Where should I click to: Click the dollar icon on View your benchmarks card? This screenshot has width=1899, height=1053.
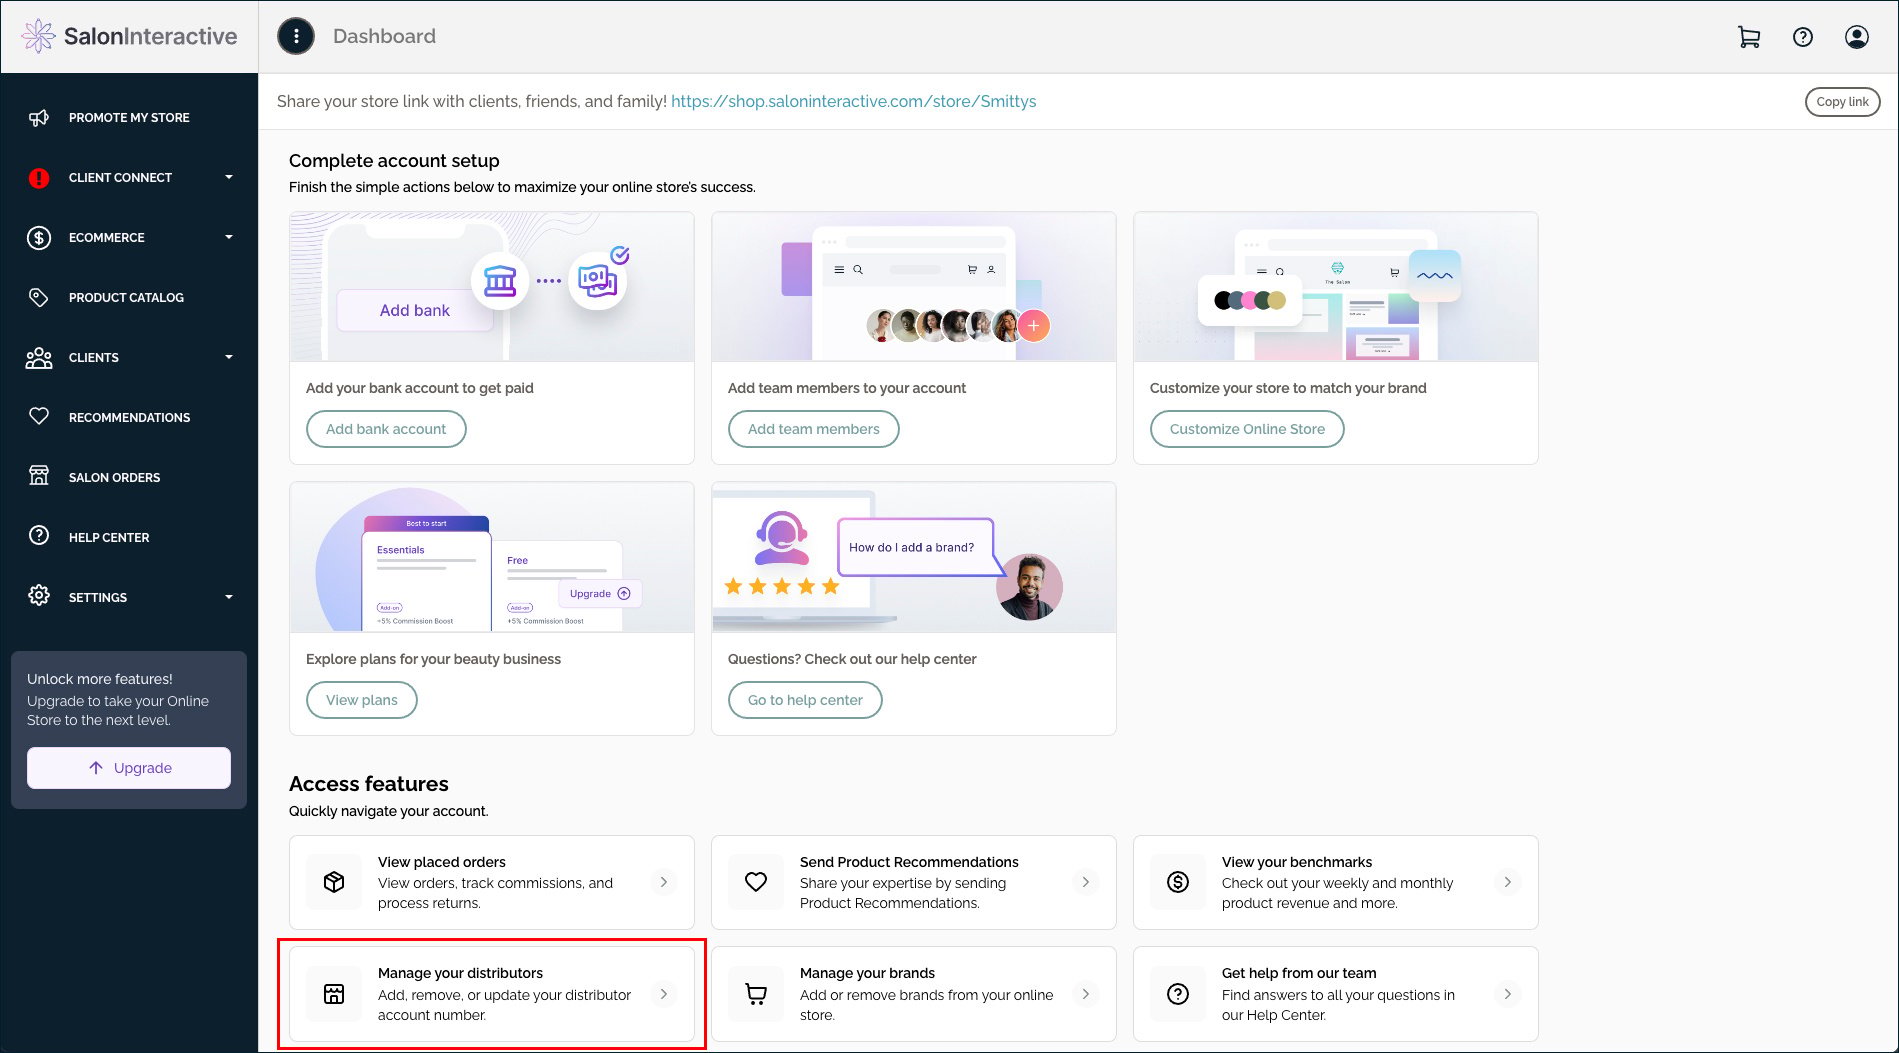click(1178, 882)
